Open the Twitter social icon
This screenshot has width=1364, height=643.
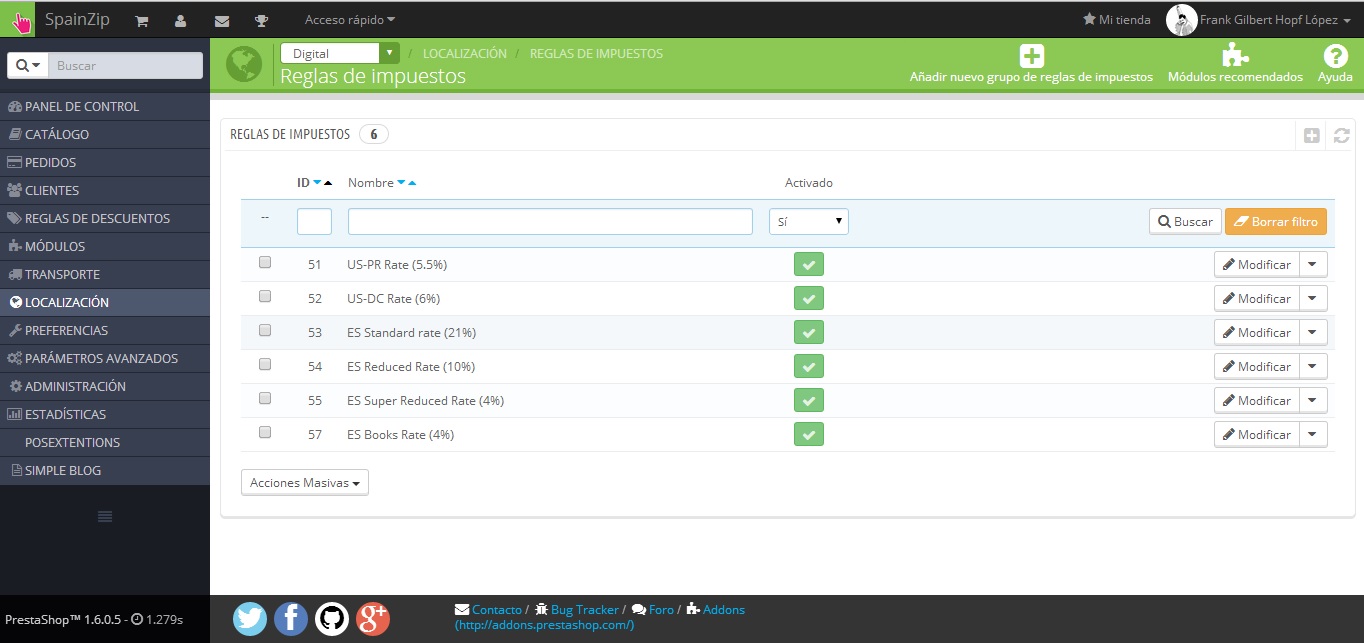[250, 618]
